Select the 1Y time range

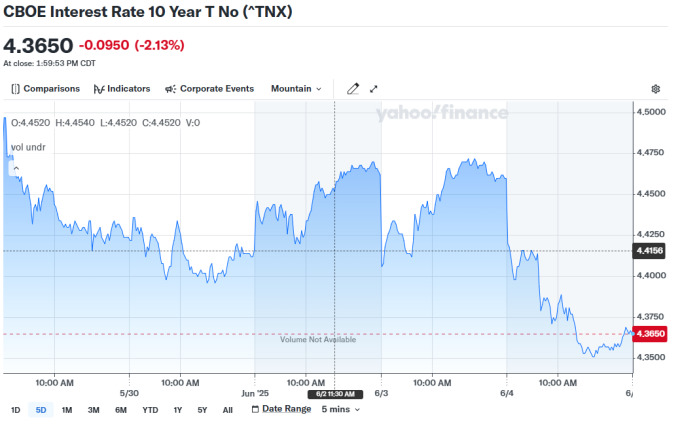[x=178, y=409]
